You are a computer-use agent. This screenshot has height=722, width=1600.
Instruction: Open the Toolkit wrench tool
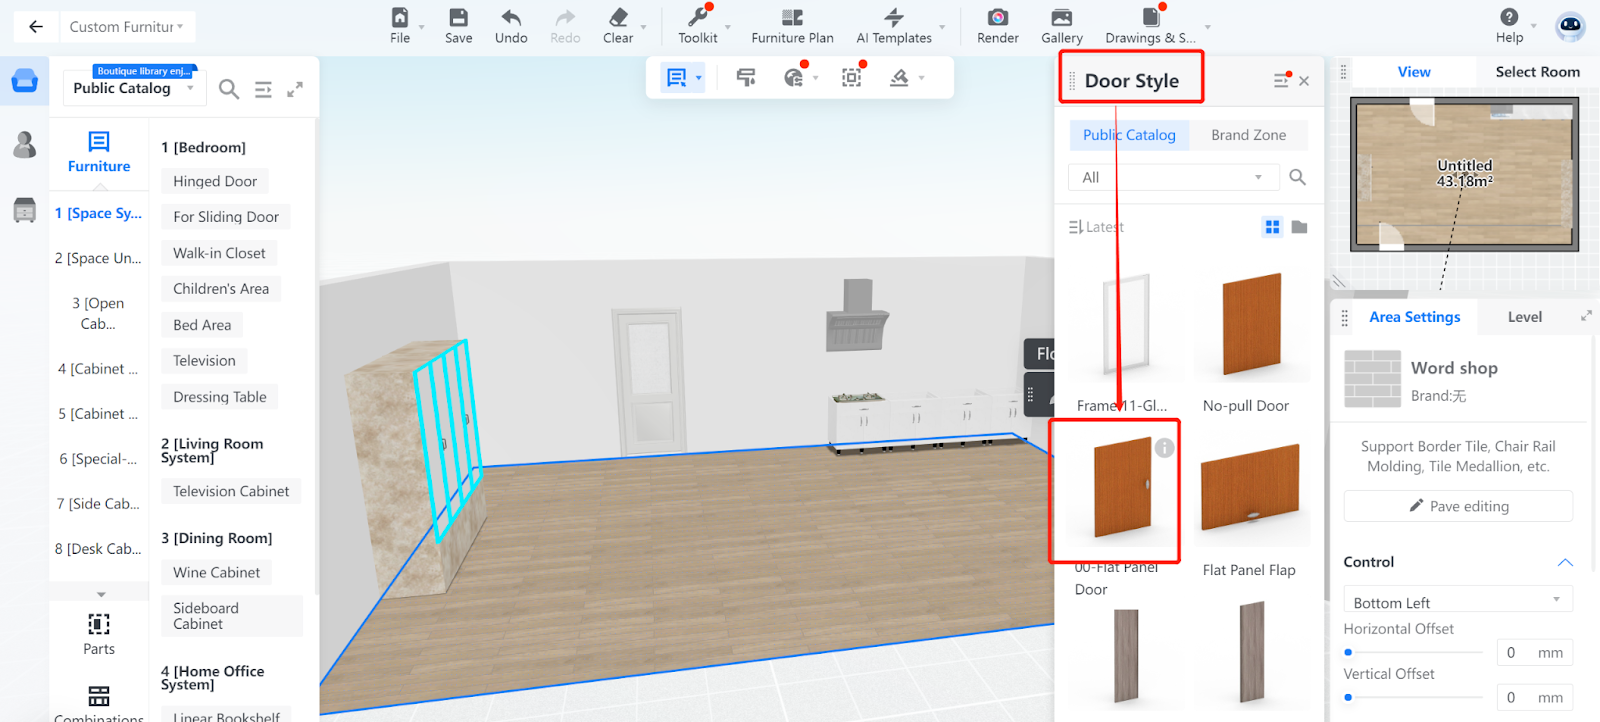(698, 18)
